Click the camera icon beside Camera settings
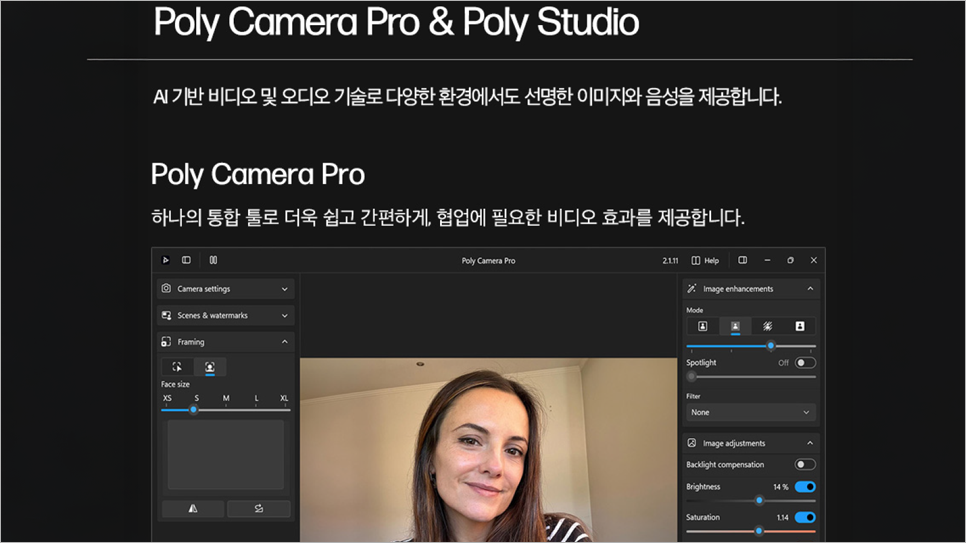Viewport: 966px width, 543px height. tap(166, 288)
